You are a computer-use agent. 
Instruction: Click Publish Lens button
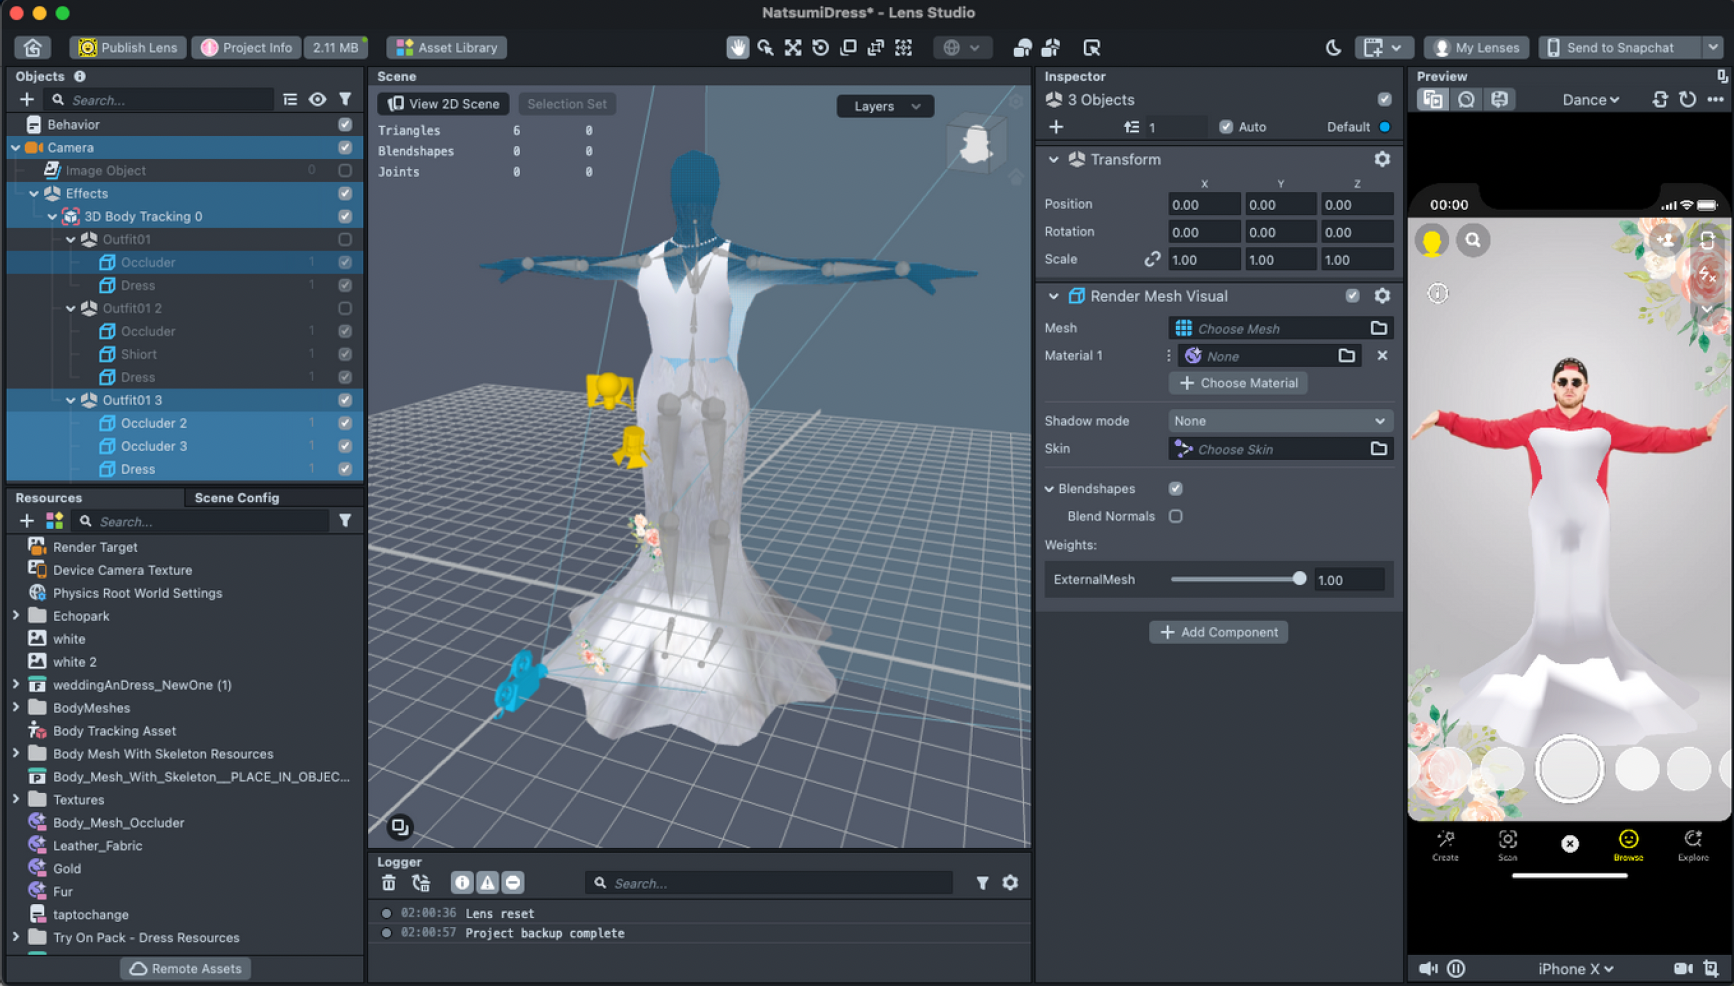click(128, 47)
